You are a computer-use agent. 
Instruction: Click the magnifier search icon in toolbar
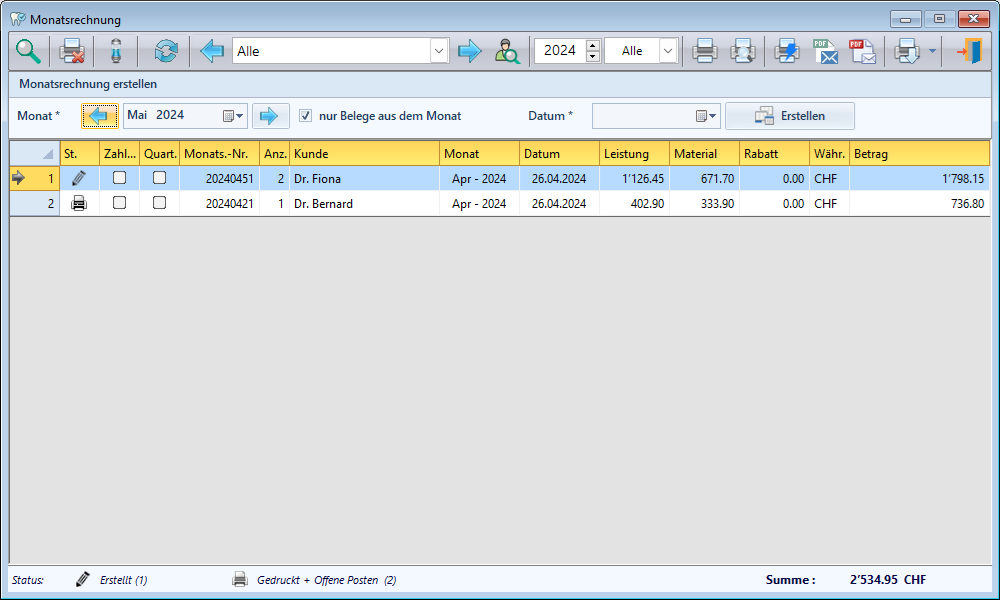[28, 51]
